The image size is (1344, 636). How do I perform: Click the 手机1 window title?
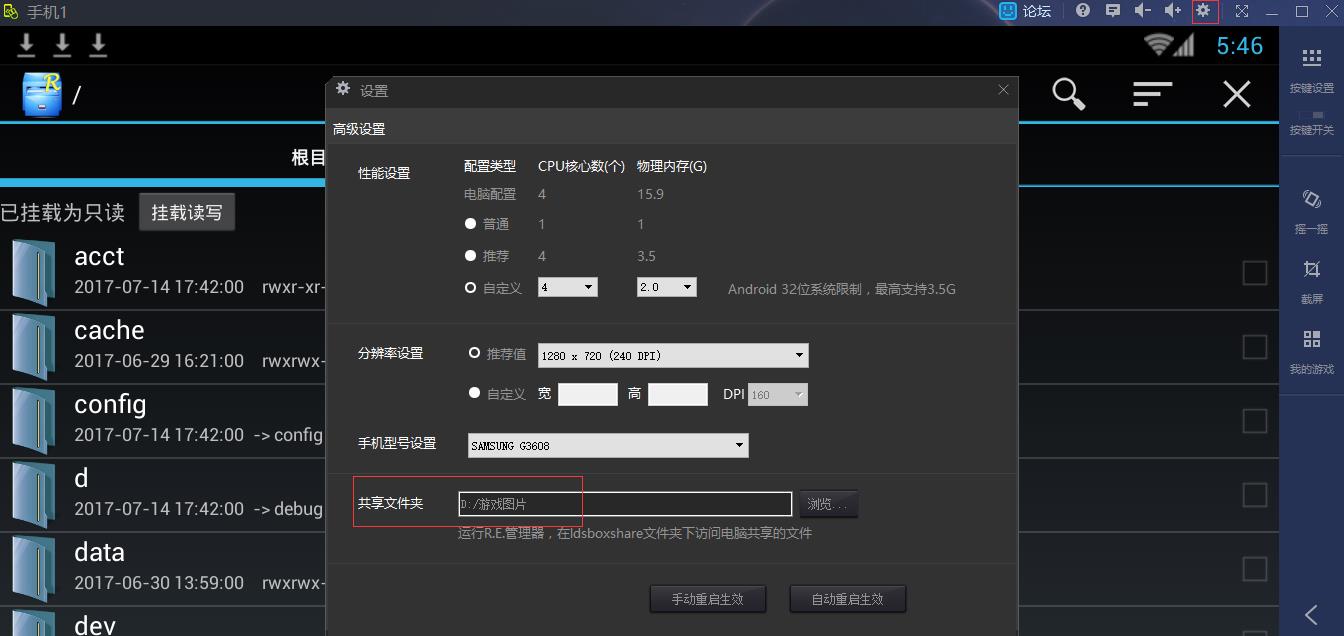click(x=46, y=12)
